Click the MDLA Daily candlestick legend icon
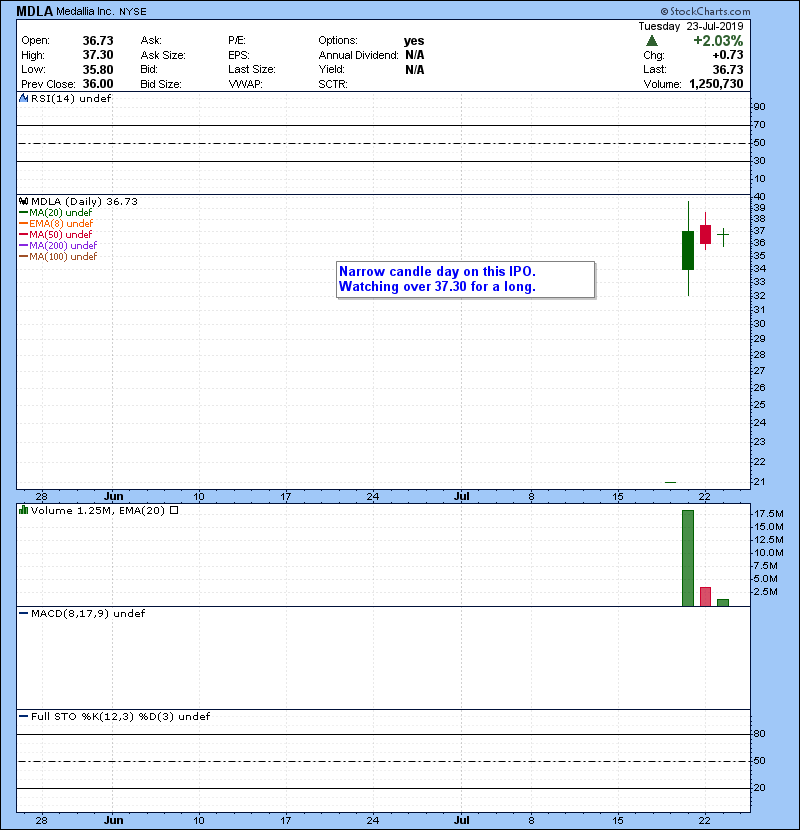 [x=23, y=202]
